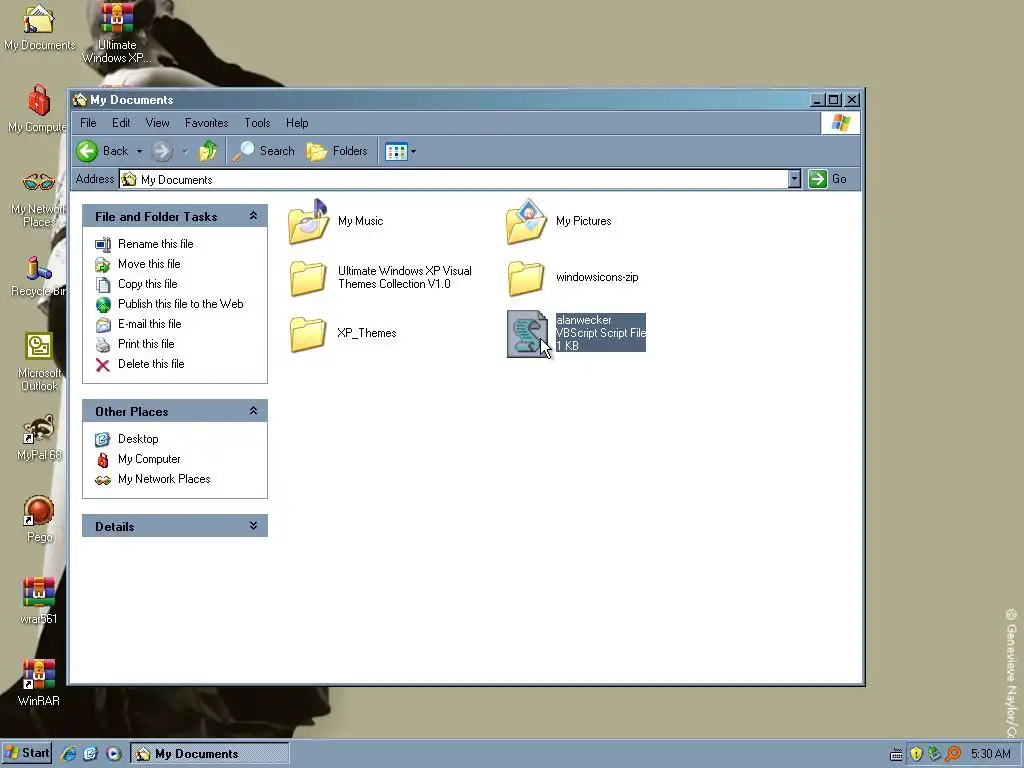Go up one folder level icon

click(208, 152)
